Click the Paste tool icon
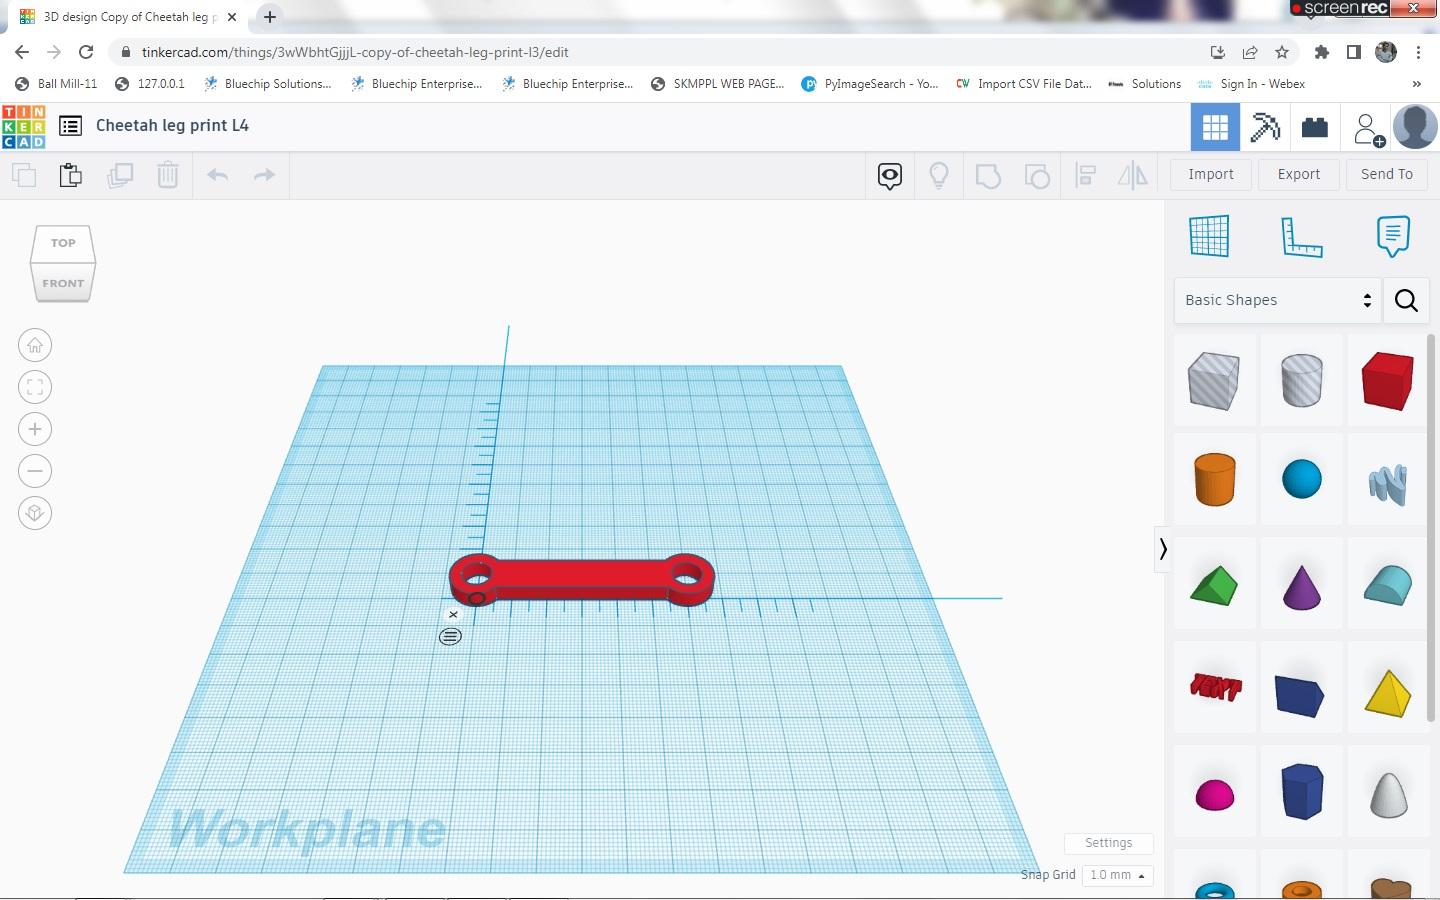The image size is (1440, 900). point(70,175)
